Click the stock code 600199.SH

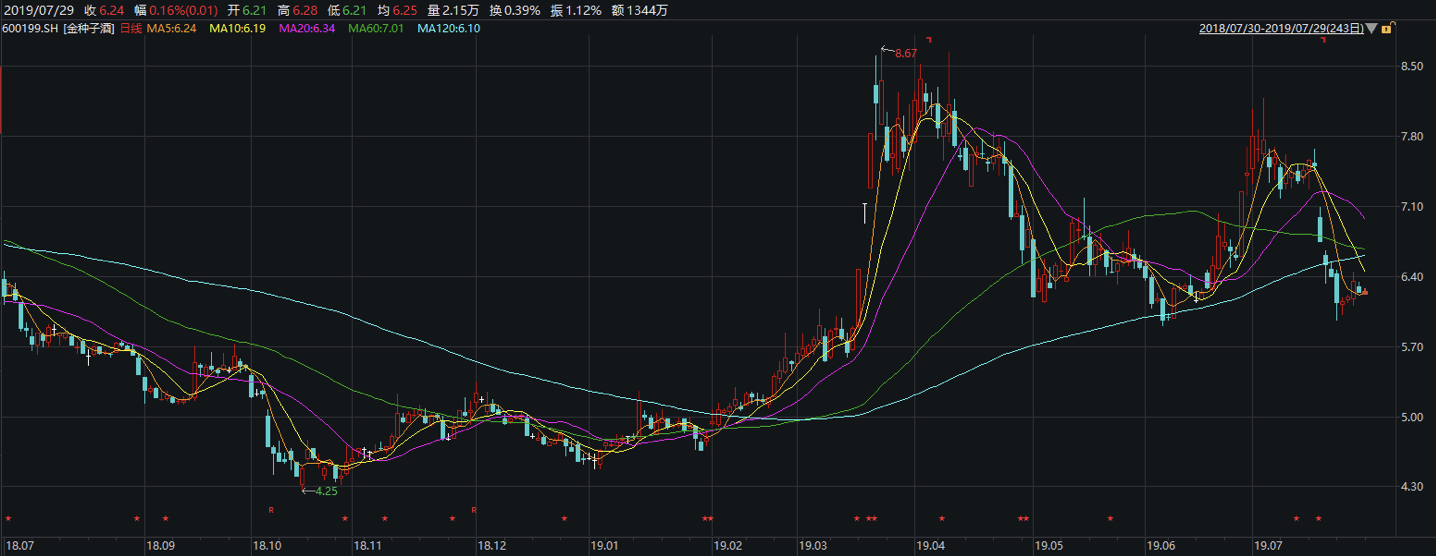pyautogui.click(x=31, y=29)
